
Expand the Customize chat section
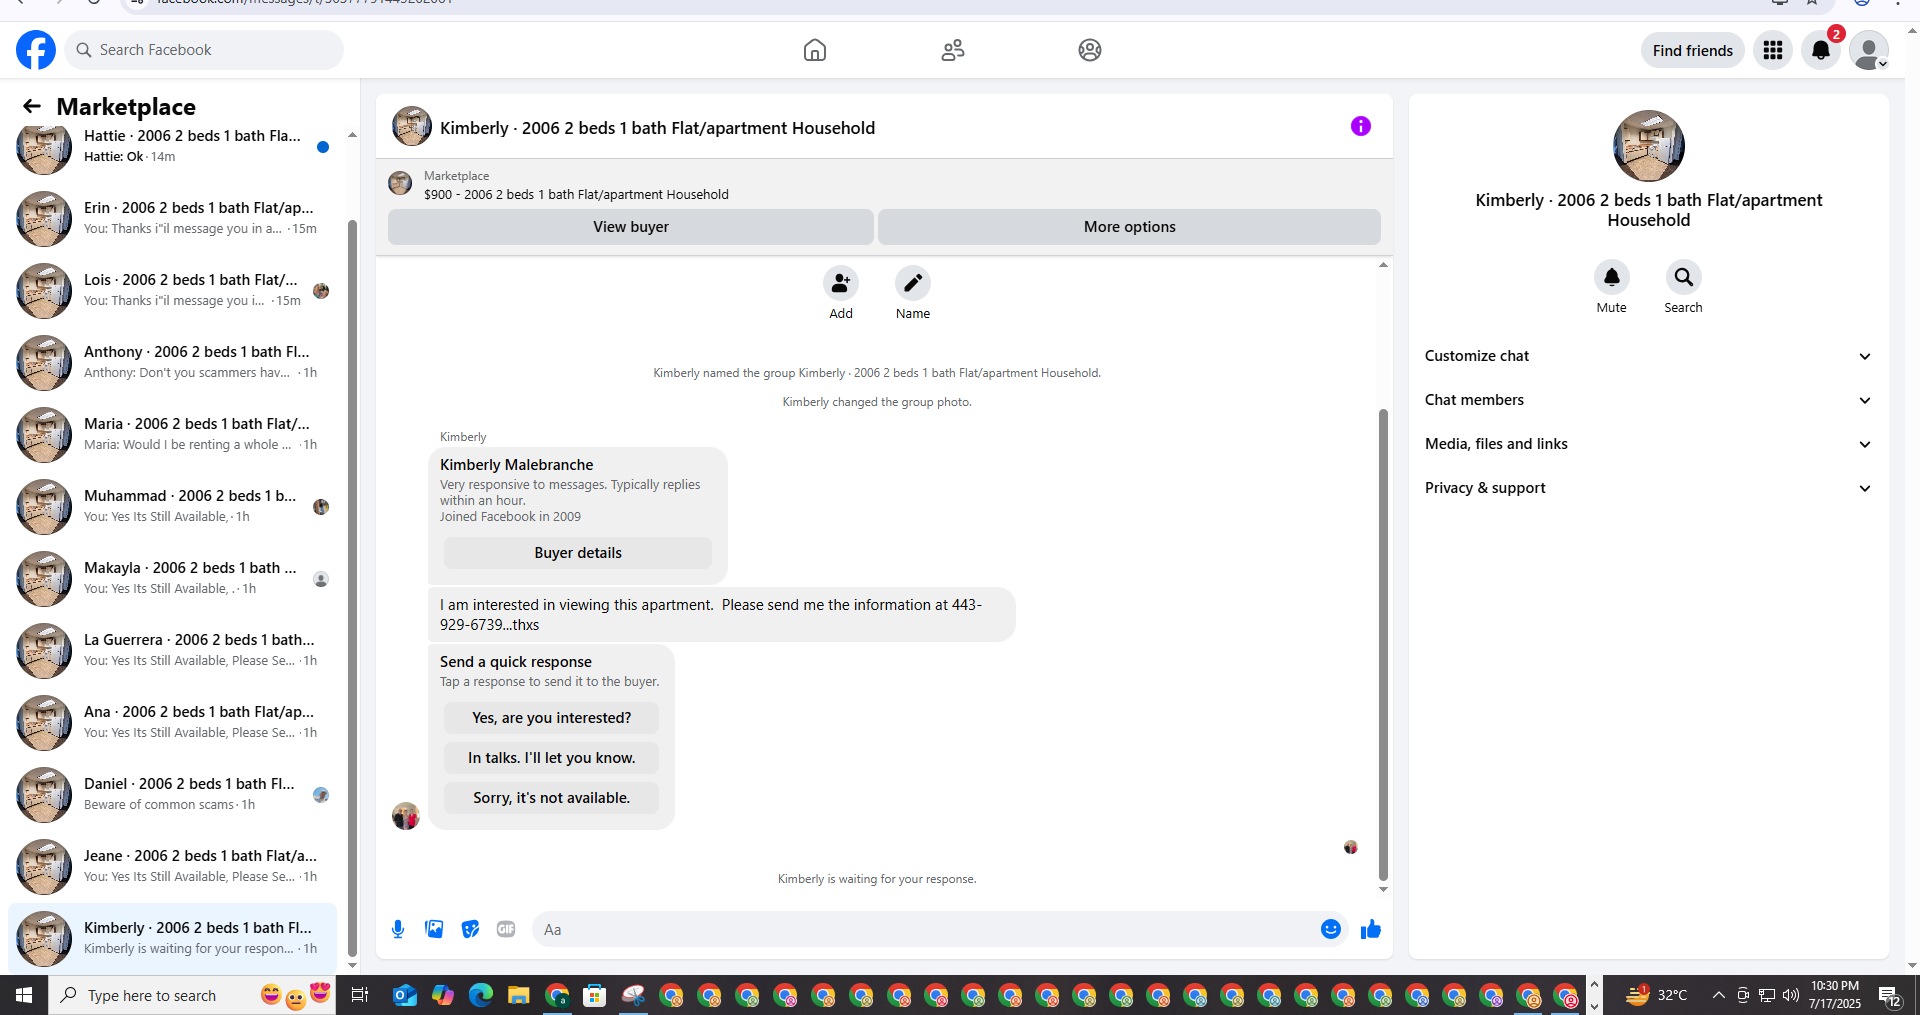point(1649,356)
